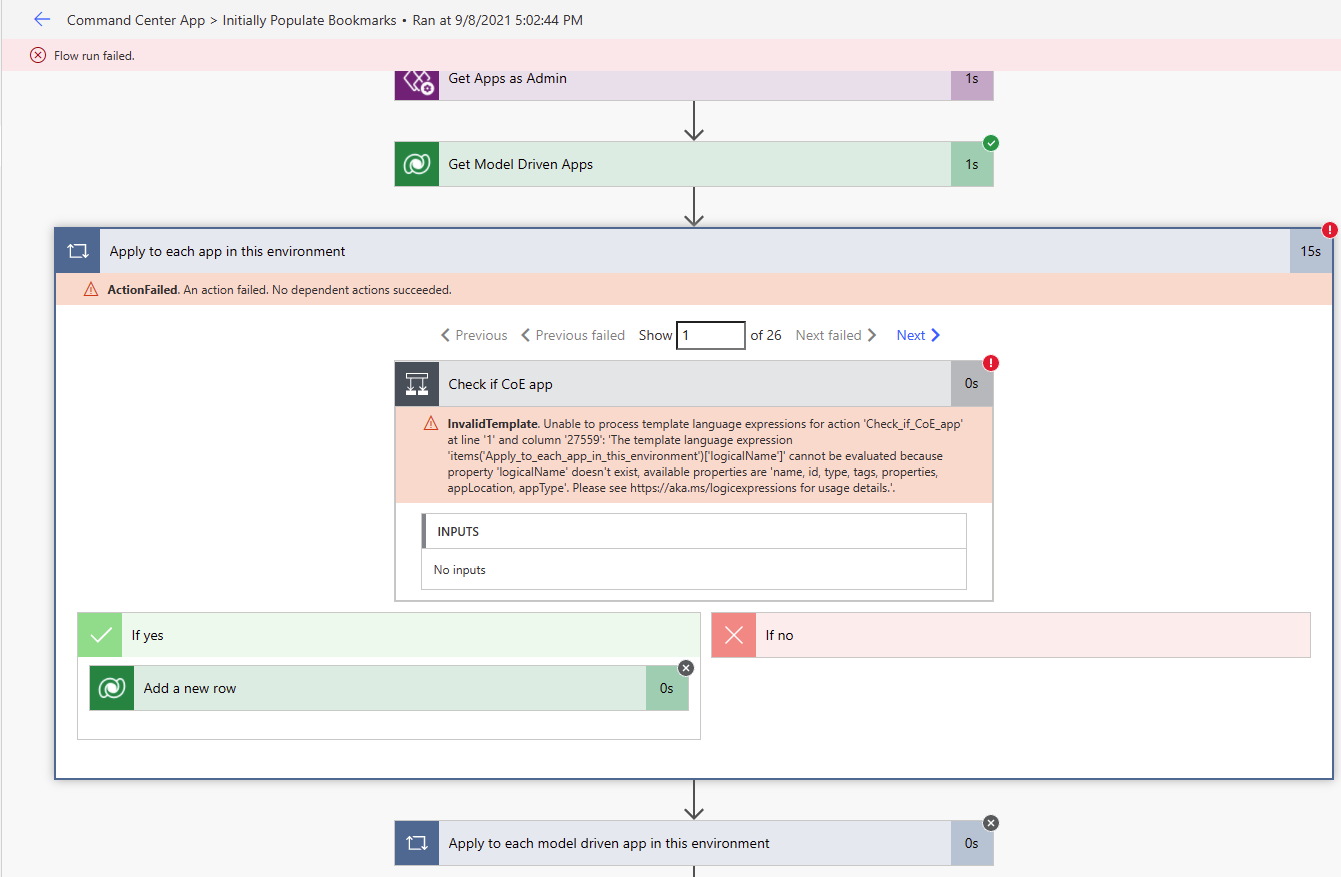Collapse the Apply to each app loop header
This screenshot has height=877, width=1341.
coord(400,251)
